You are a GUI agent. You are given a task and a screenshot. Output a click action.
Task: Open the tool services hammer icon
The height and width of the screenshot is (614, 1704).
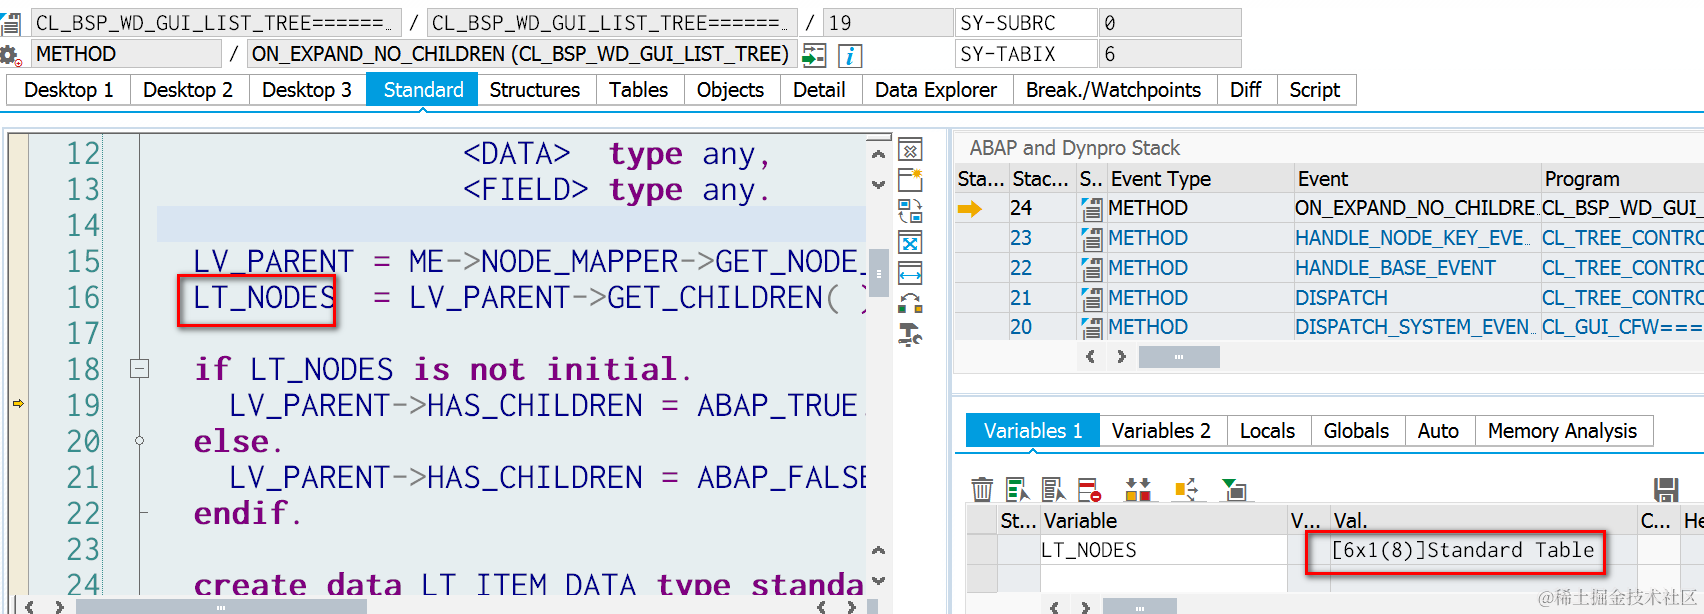point(910,335)
